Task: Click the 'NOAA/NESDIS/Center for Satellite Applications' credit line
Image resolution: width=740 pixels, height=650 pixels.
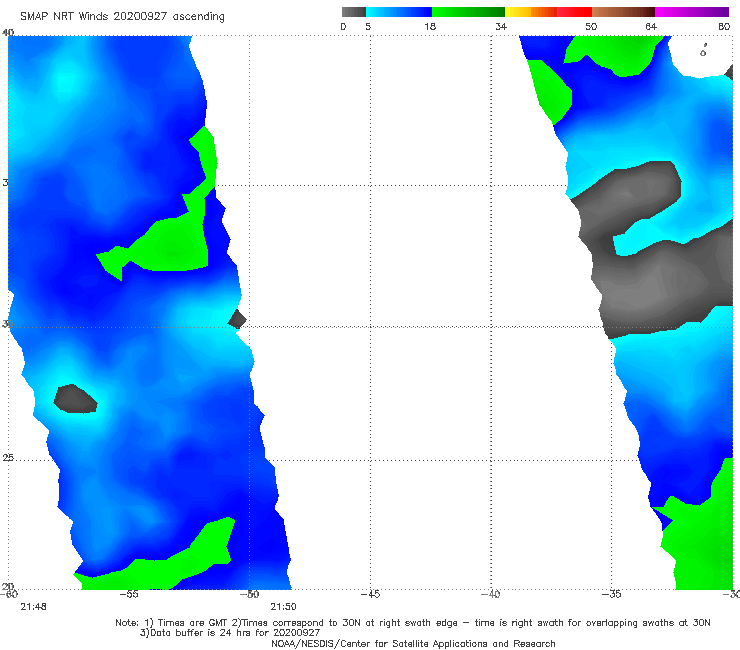Action: click(413, 644)
